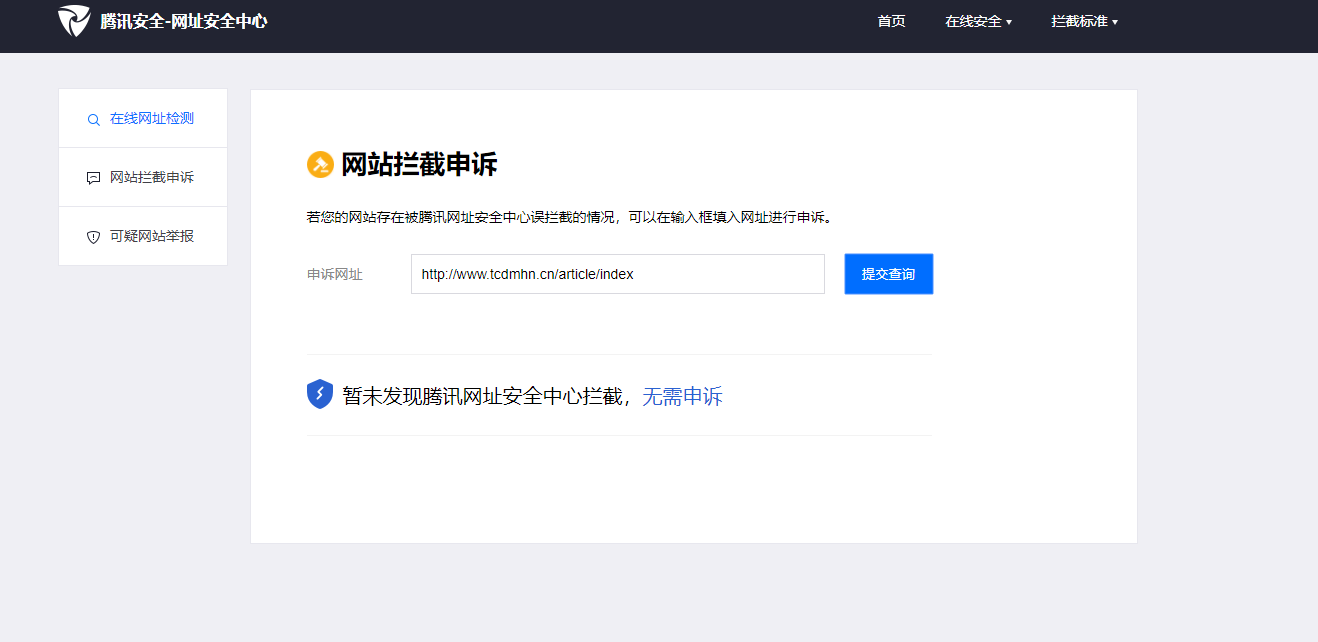Go to 首页 in top navigation
The height and width of the screenshot is (642, 1318).
click(891, 21)
